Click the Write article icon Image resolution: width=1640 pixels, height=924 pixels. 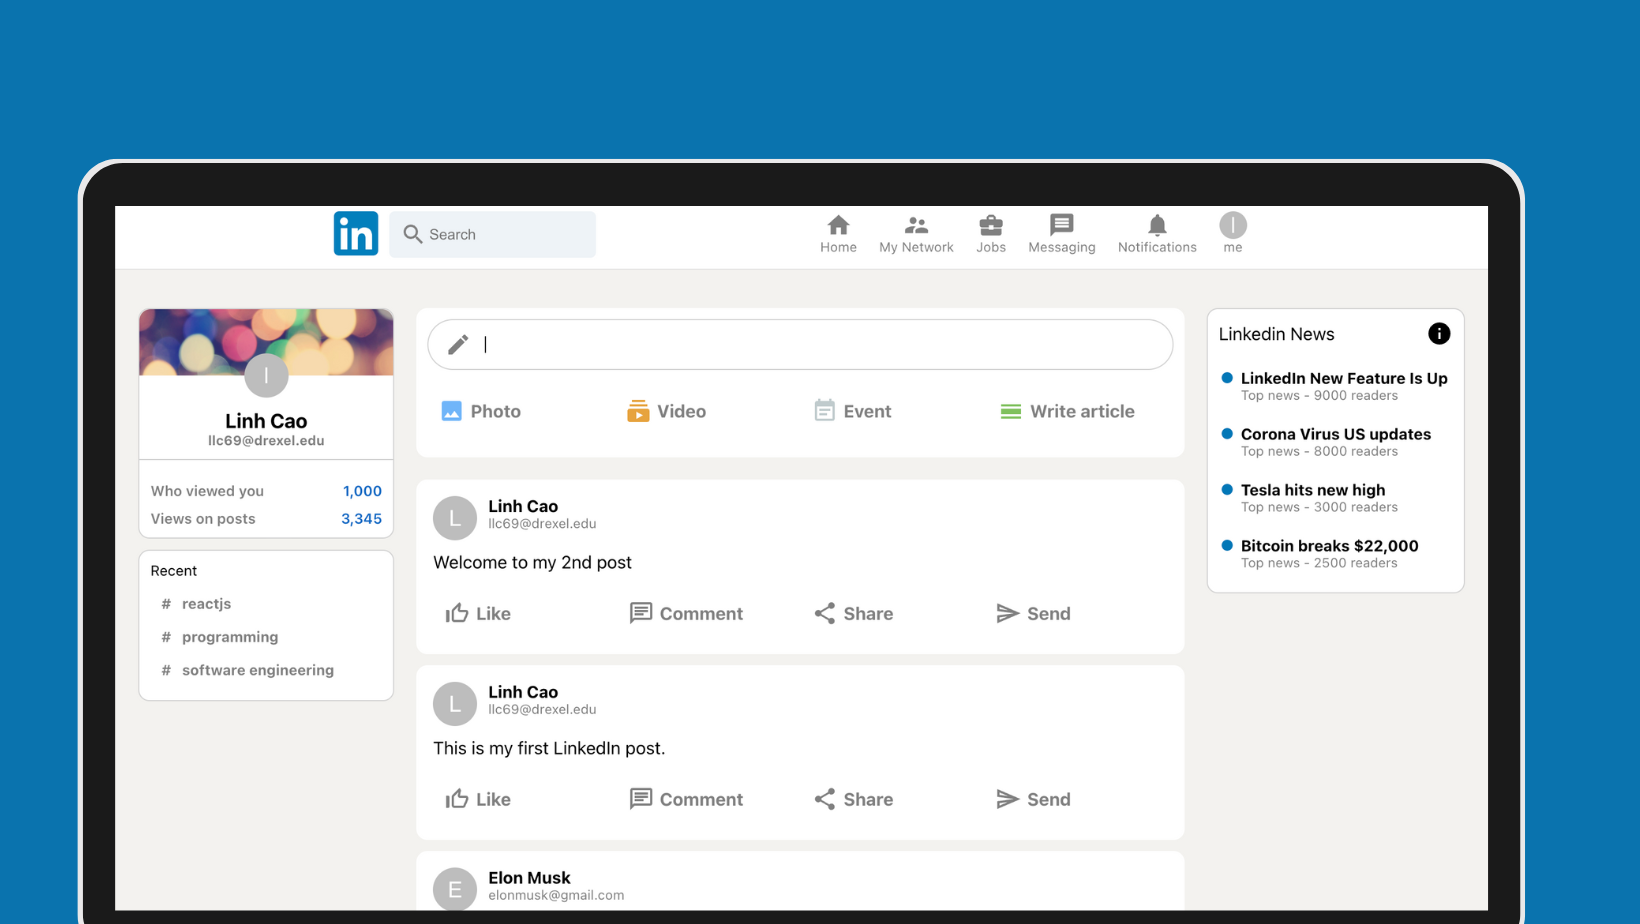(1011, 411)
